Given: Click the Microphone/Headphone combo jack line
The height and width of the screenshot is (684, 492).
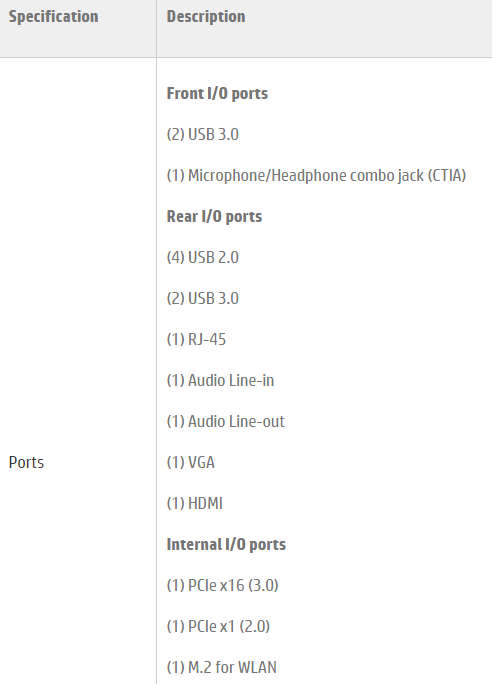Looking at the screenshot, I should tap(316, 175).
